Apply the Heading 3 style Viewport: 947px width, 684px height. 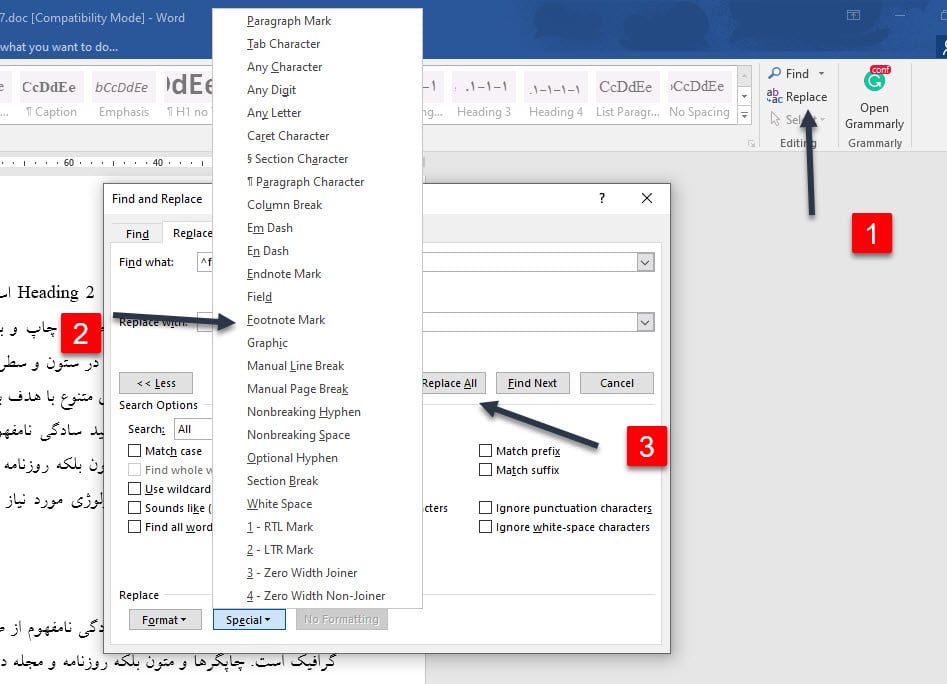484,97
